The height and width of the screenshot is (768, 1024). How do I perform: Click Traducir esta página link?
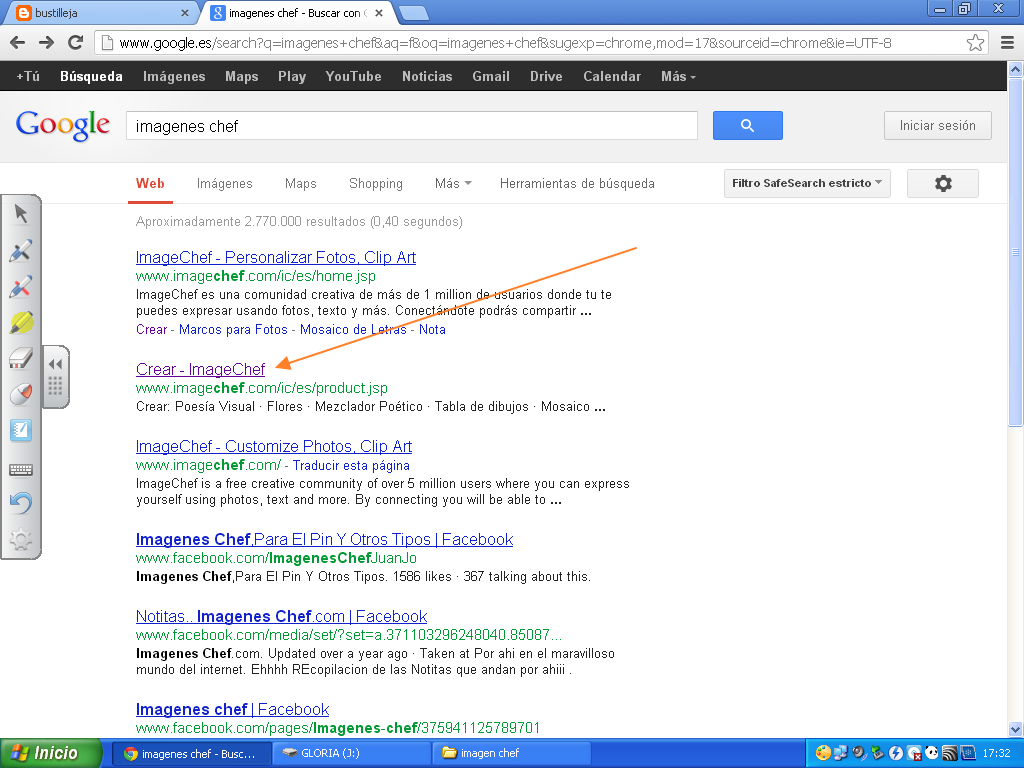(351, 465)
